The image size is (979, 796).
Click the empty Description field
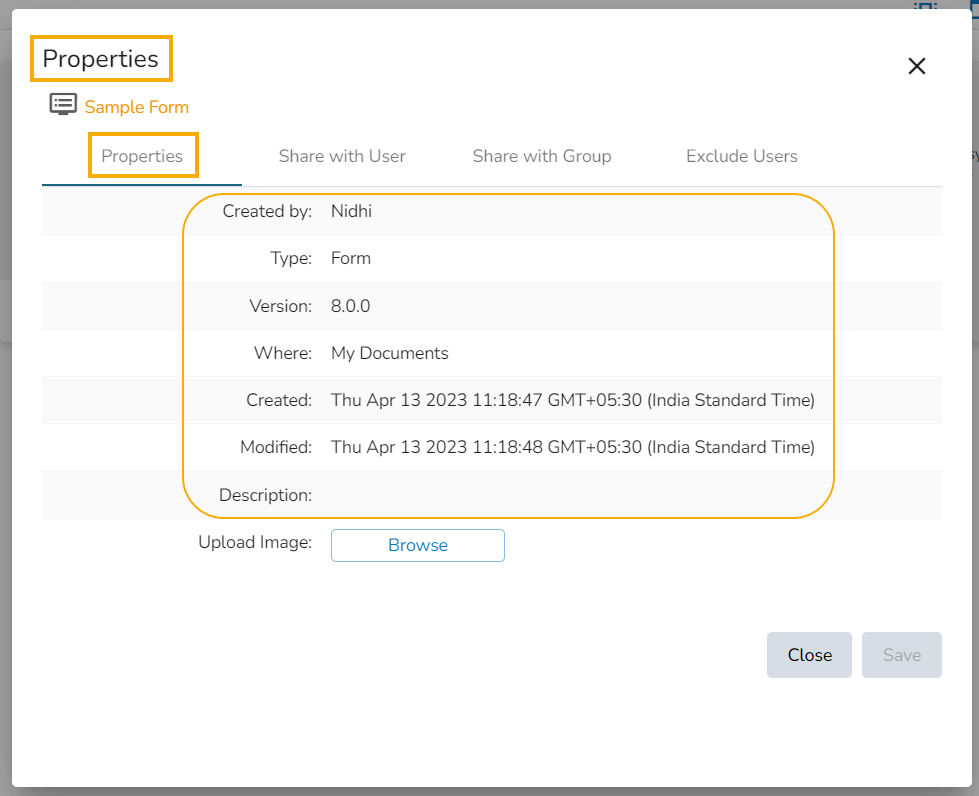570,495
